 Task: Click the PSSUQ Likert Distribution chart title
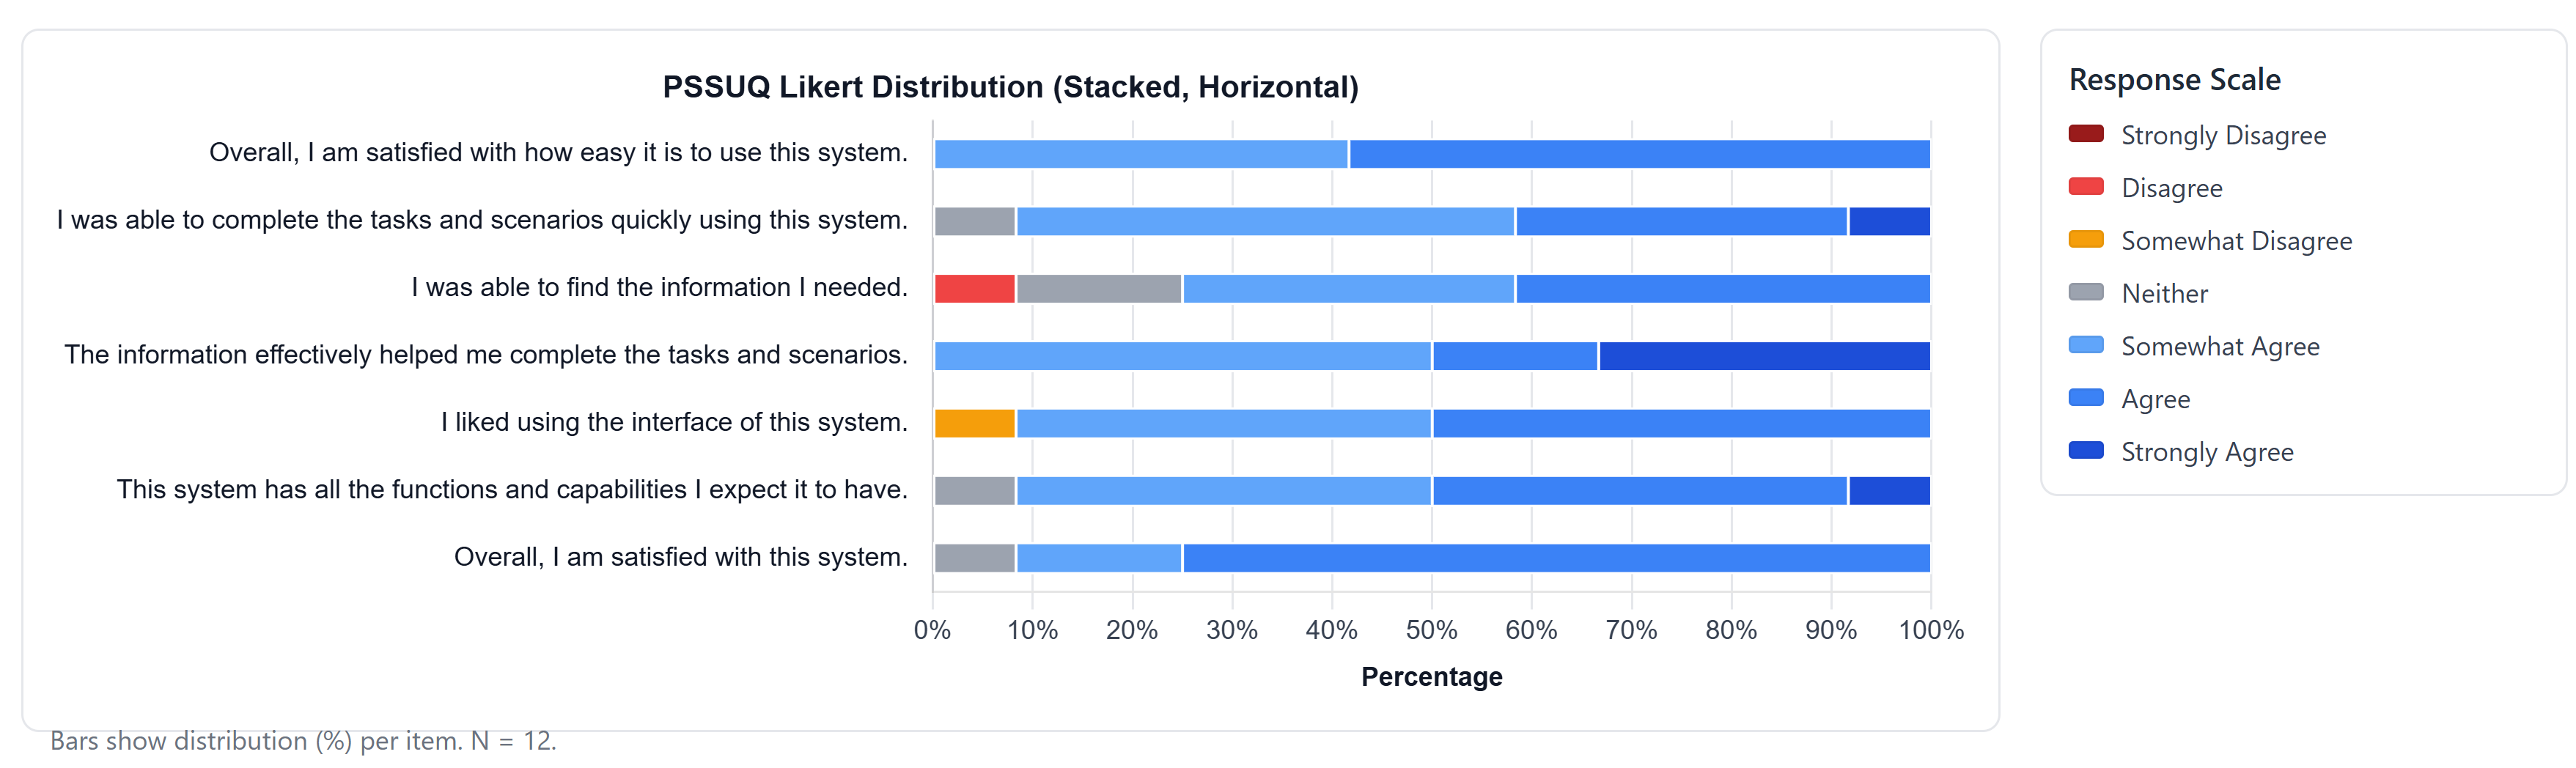1010,87
